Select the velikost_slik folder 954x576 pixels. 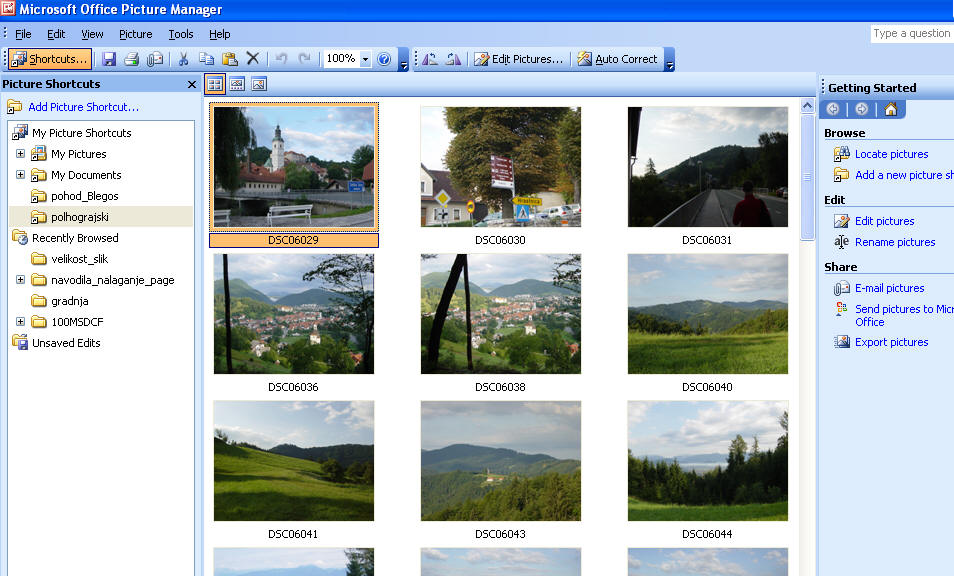click(x=79, y=259)
